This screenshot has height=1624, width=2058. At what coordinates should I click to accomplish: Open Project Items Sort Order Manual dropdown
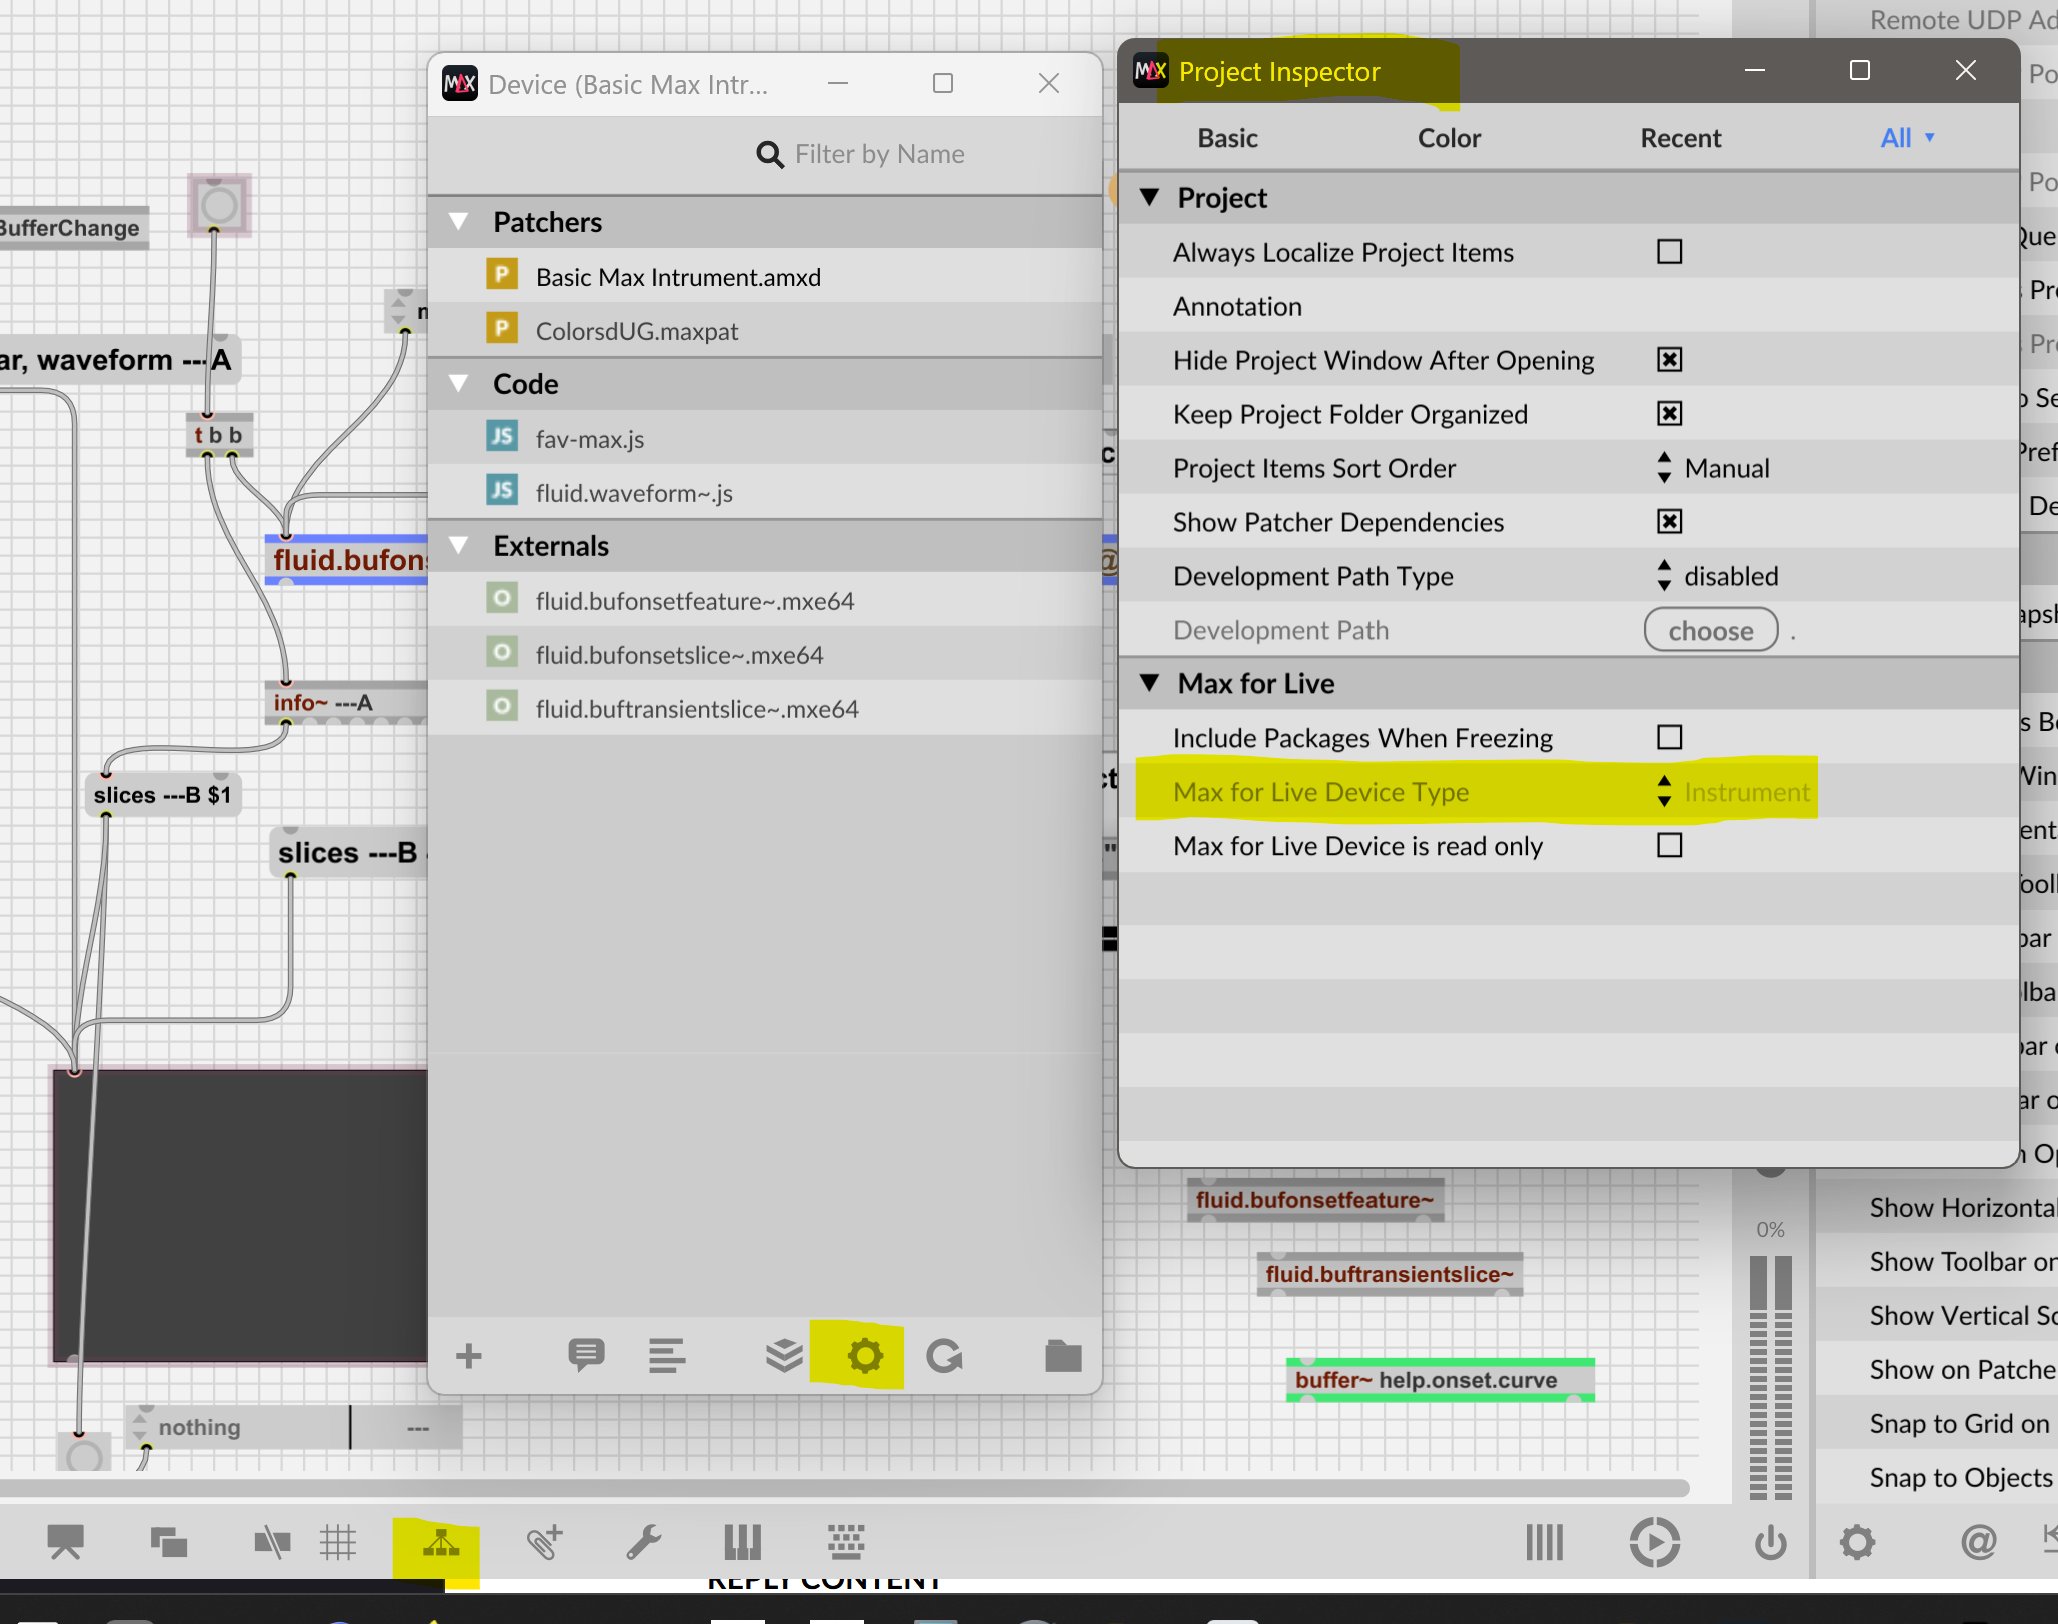click(1714, 468)
